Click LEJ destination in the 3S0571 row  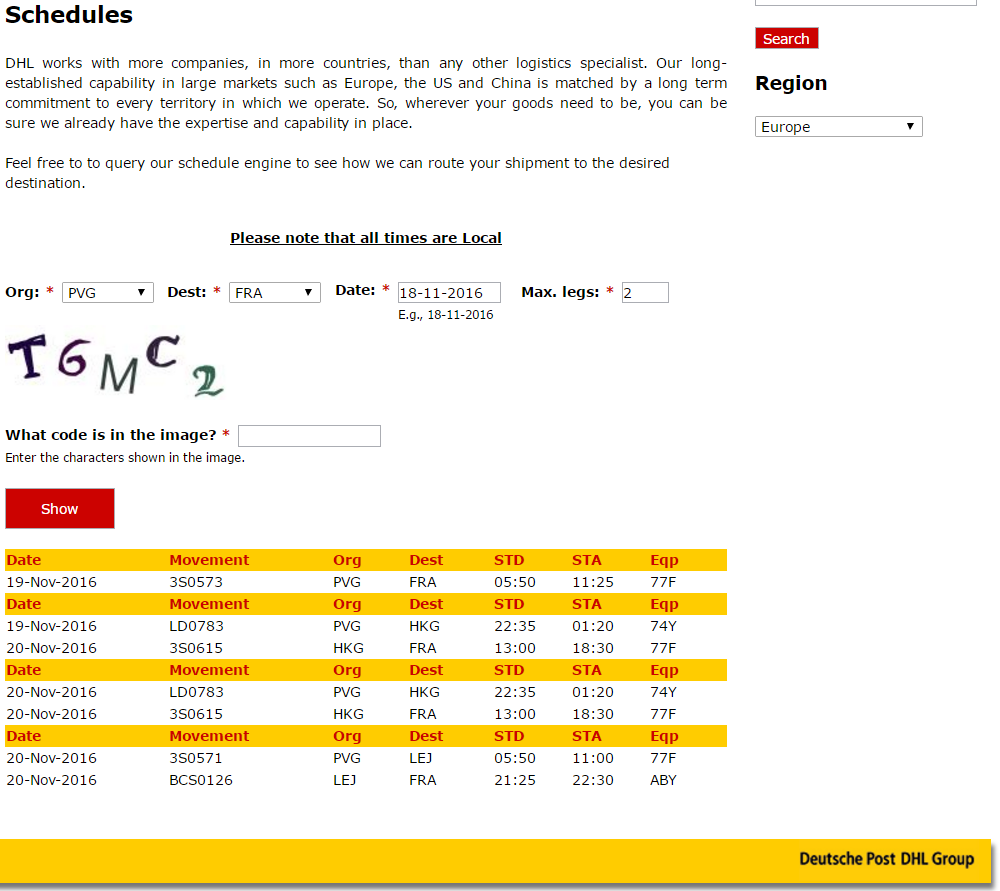coord(420,758)
